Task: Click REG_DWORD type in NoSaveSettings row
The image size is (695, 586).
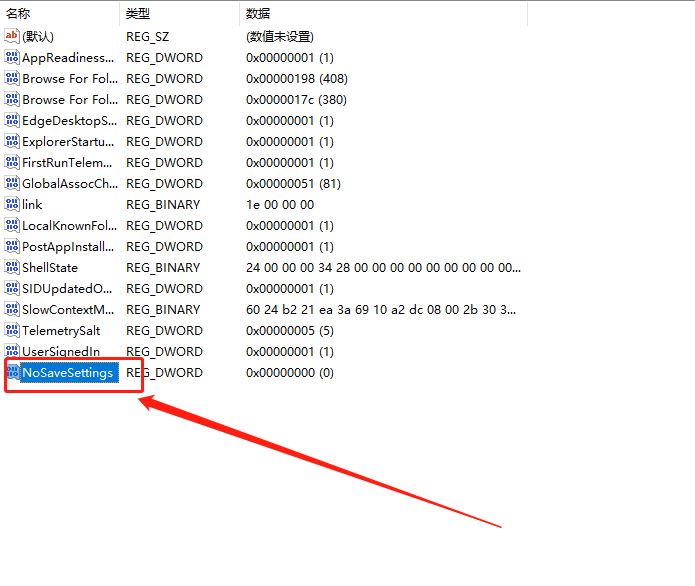Action: (x=164, y=373)
